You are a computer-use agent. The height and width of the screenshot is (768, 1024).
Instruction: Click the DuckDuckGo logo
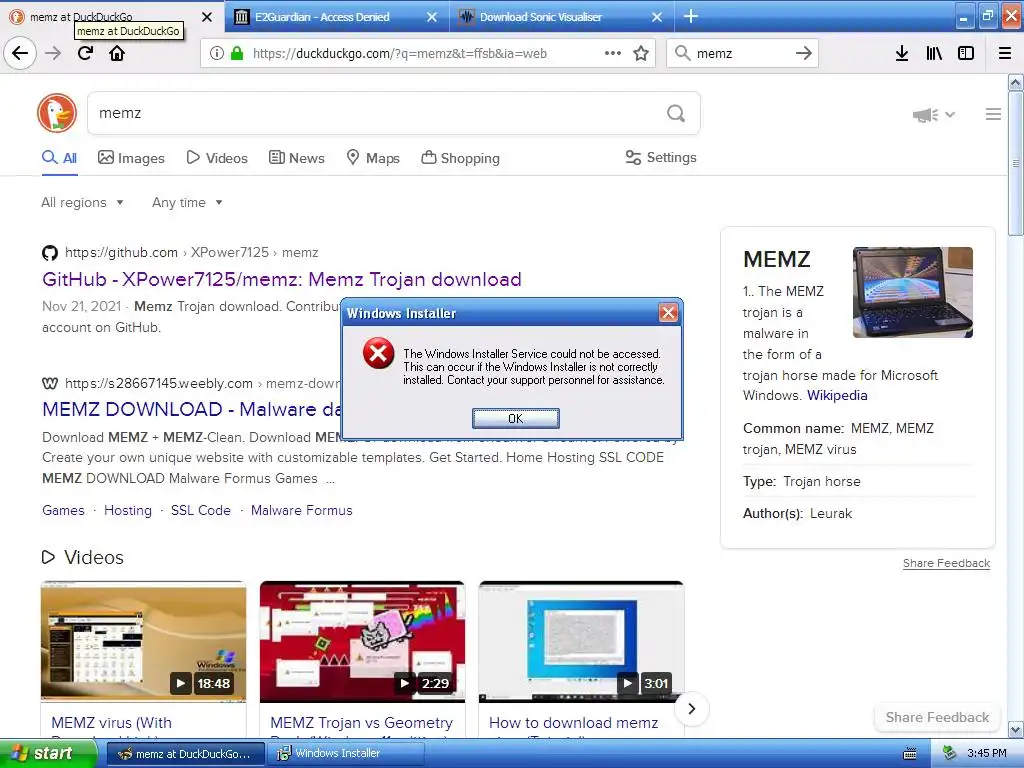(57, 113)
